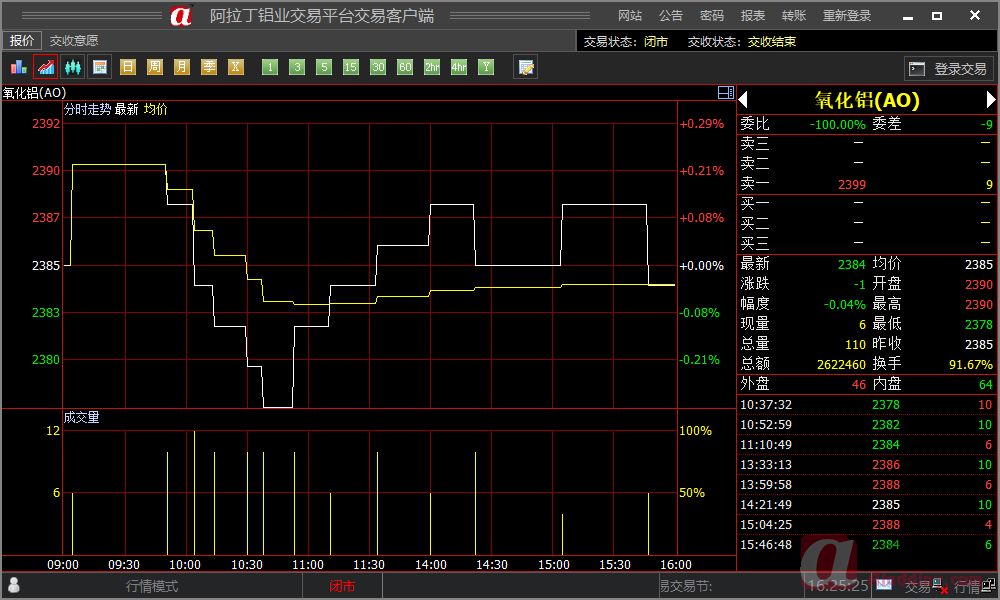Click the 换手 value 91.67%

pos(971,364)
